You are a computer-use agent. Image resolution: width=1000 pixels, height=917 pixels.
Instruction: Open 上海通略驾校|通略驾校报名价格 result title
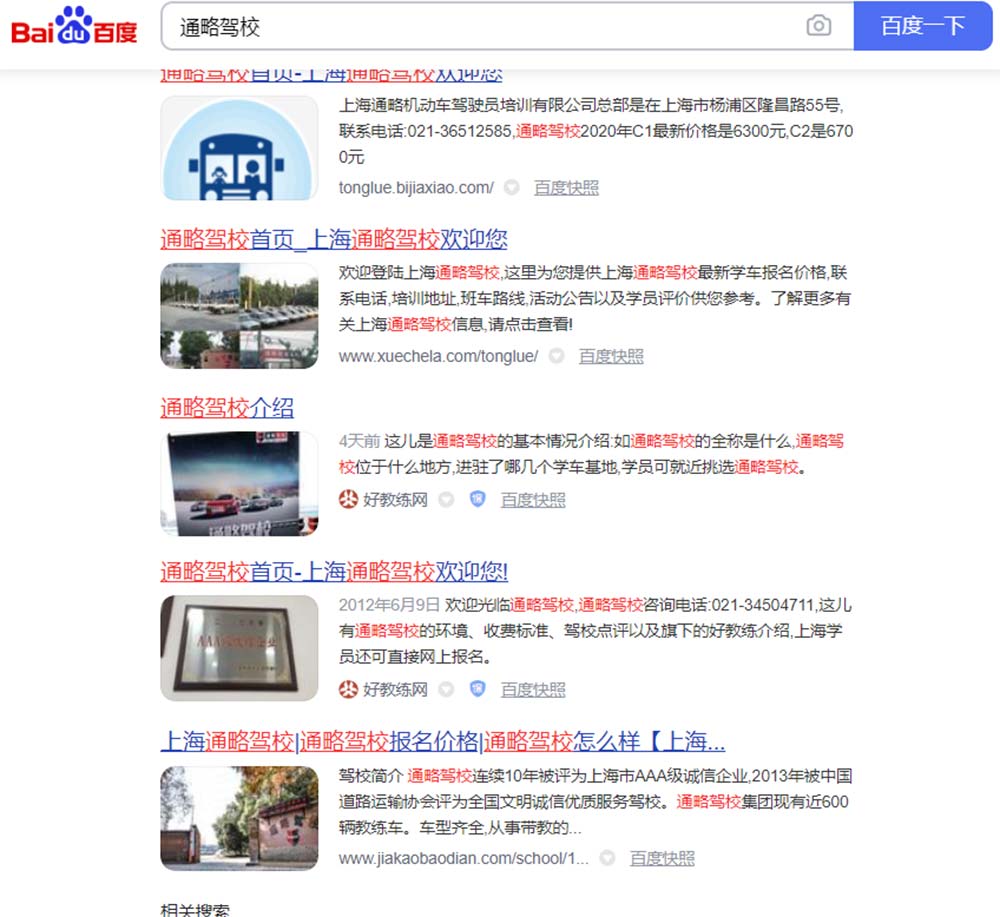click(x=442, y=742)
